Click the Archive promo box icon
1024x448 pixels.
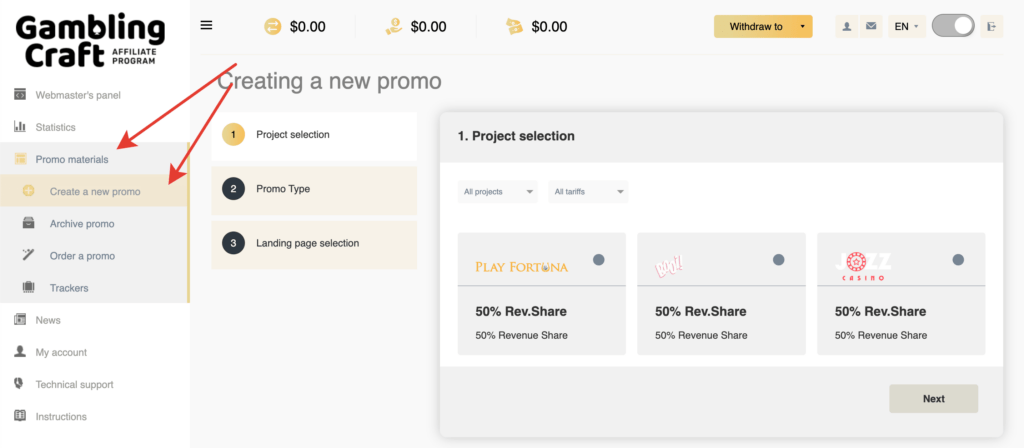pos(29,224)
